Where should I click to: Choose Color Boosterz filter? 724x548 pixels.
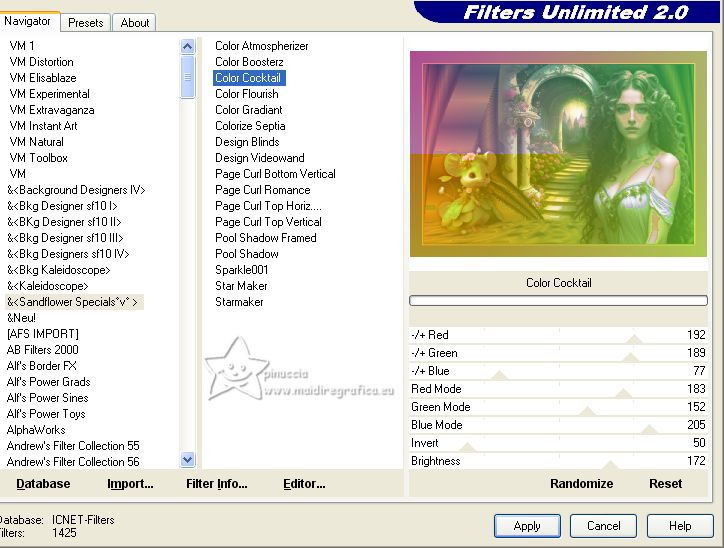pos(249,62)
